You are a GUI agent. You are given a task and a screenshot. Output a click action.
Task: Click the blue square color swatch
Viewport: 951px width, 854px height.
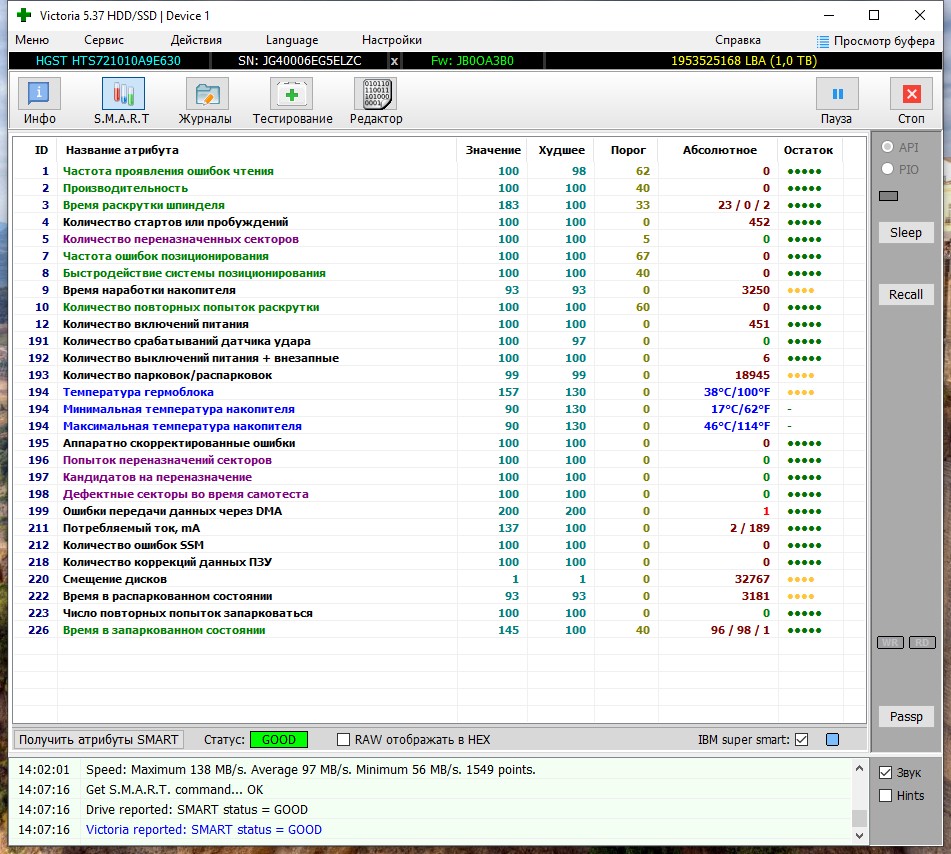(x=832, y=739)
